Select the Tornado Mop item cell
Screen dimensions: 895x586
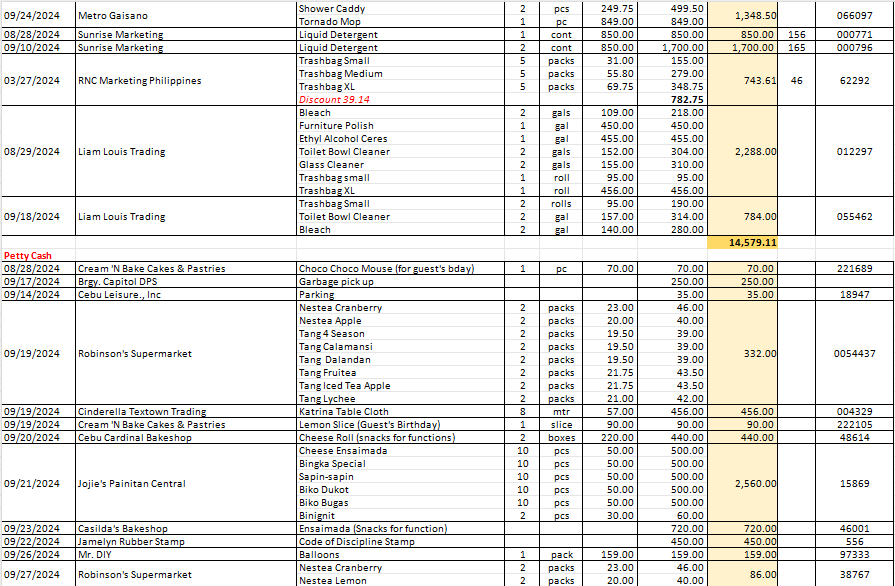pyautogui.click(x=400, y=22)
